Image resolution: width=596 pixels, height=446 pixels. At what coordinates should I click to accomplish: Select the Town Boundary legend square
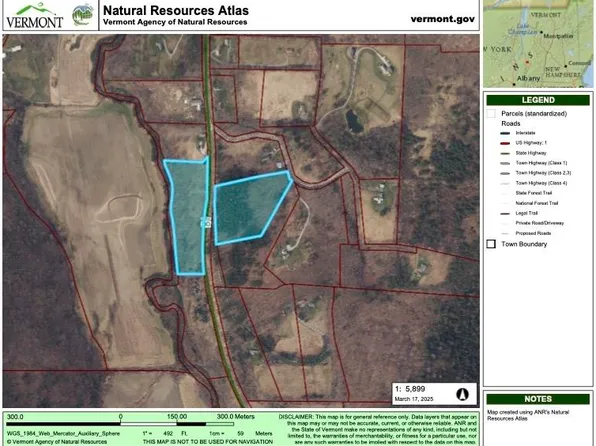[491, 244]
